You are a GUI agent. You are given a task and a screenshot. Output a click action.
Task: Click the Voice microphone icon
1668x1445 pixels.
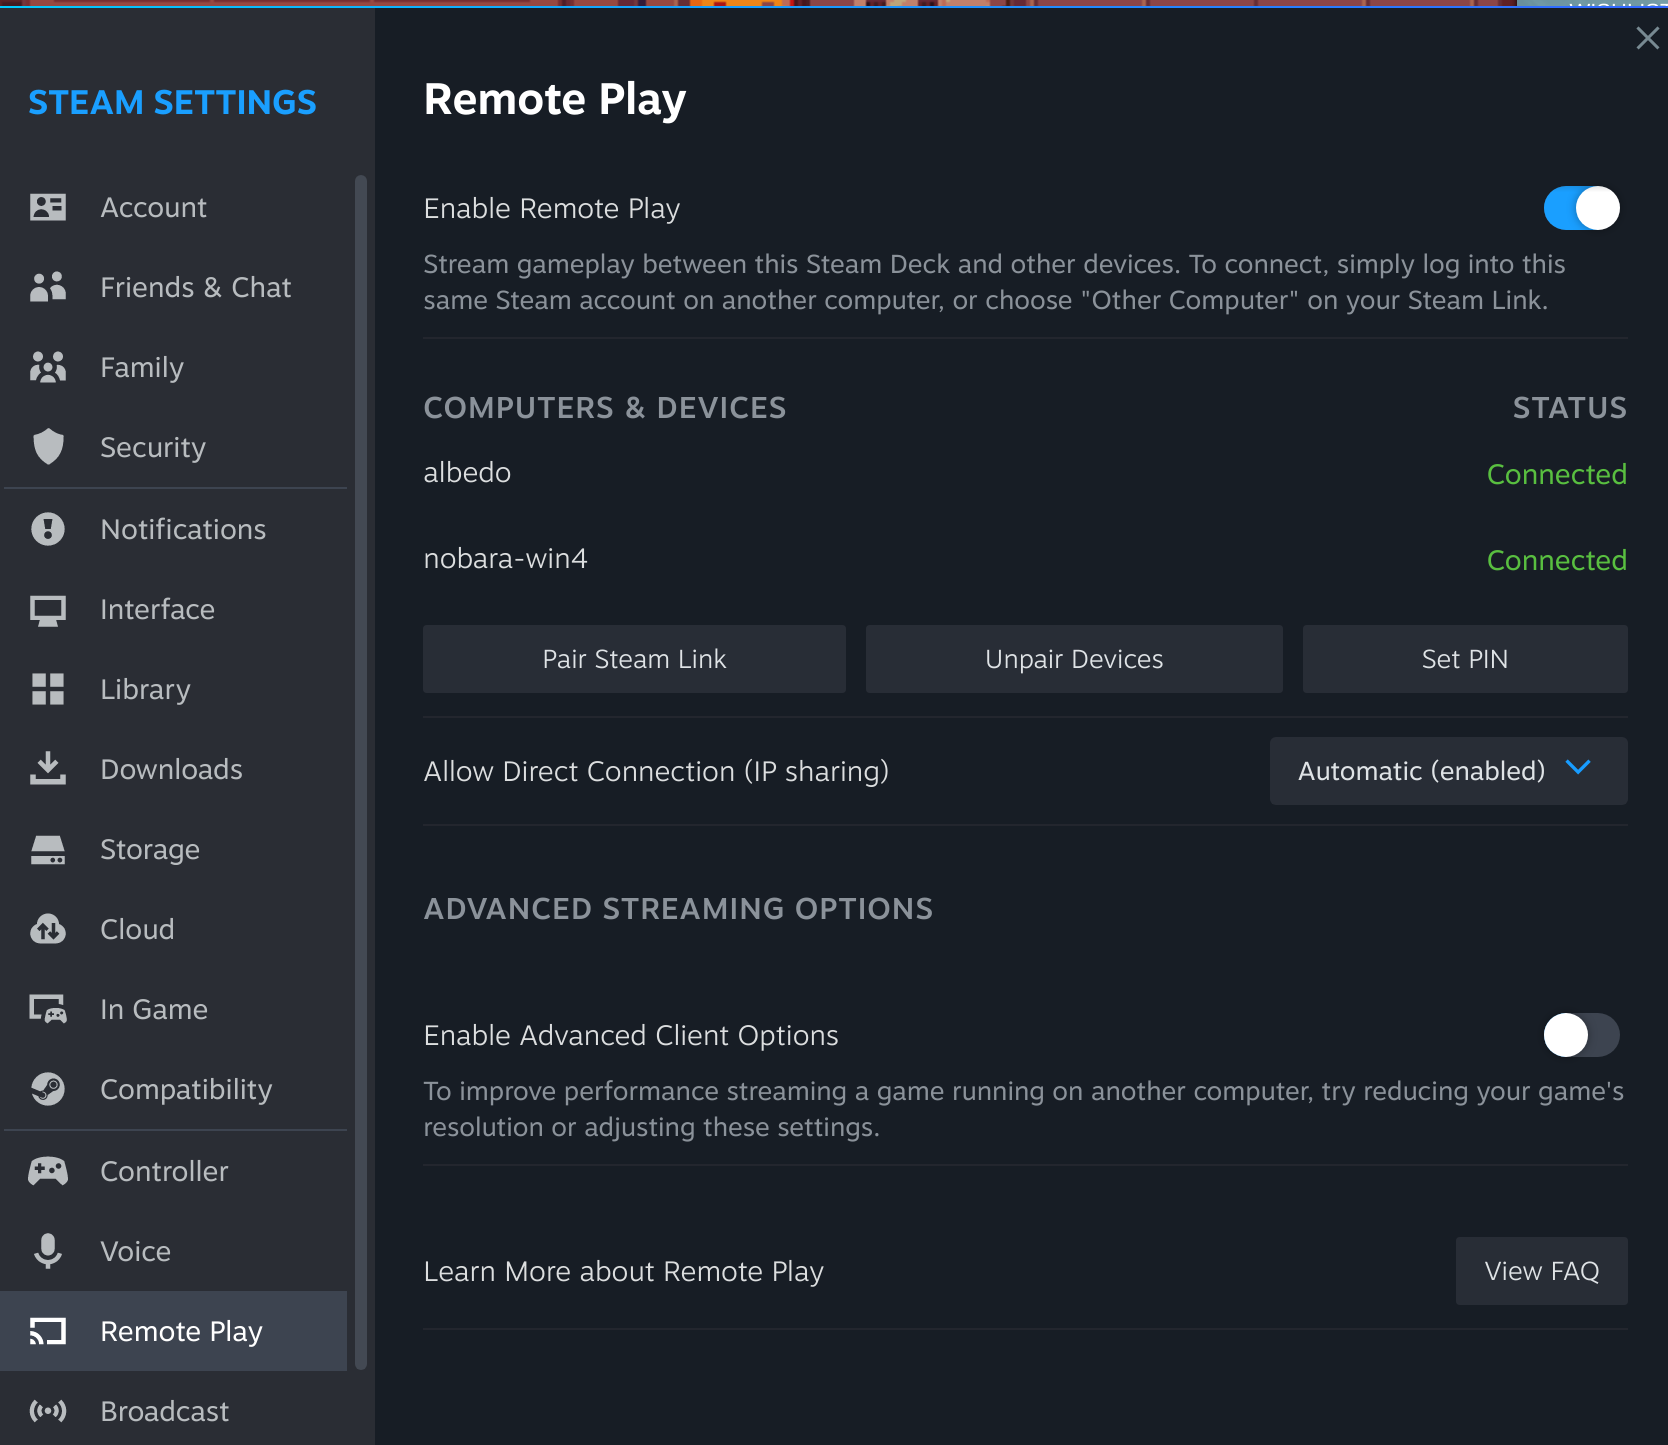[x=47, y=1251]
